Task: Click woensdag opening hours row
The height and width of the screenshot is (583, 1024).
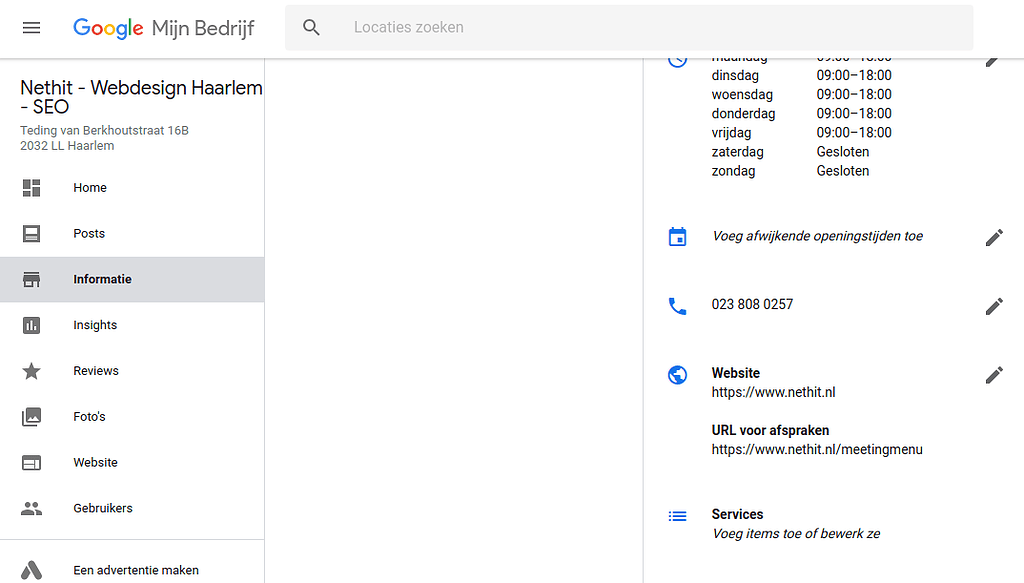Action: click(x=801, y=95)
